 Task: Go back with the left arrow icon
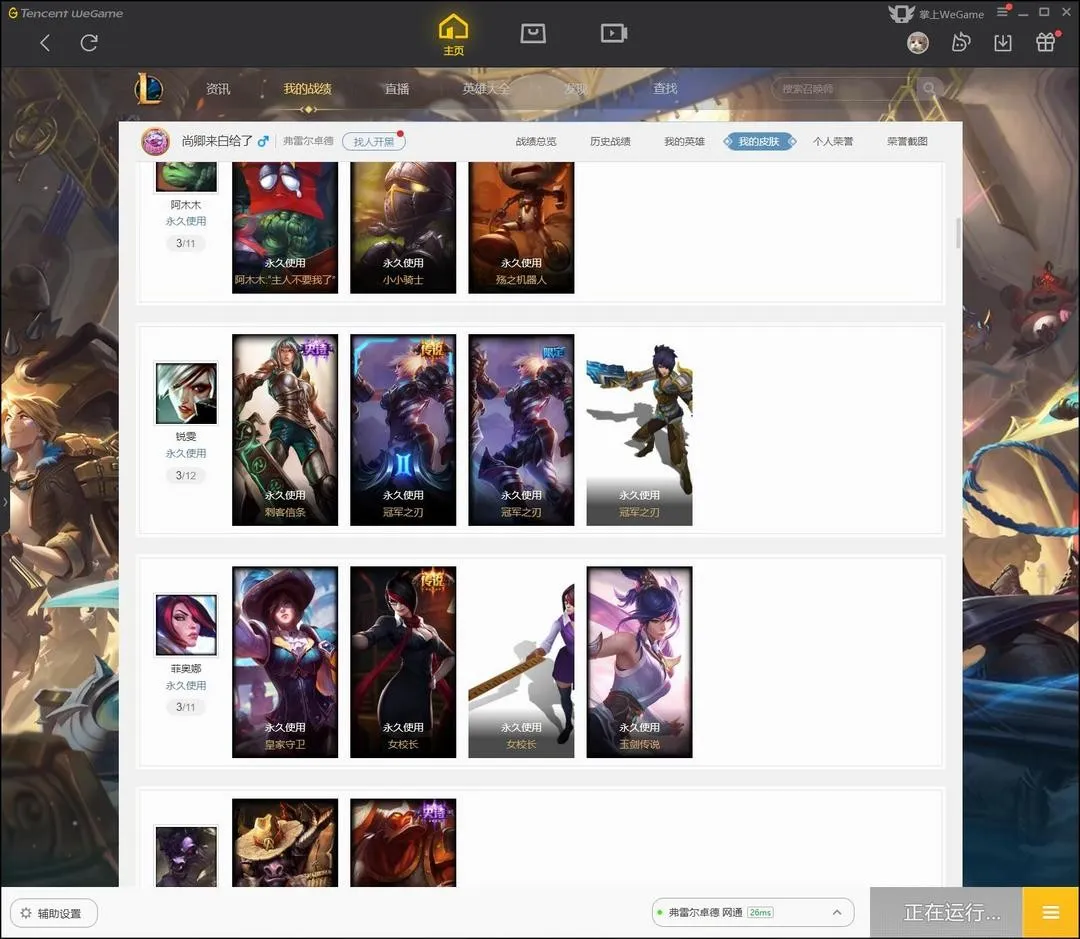[45, 43]
